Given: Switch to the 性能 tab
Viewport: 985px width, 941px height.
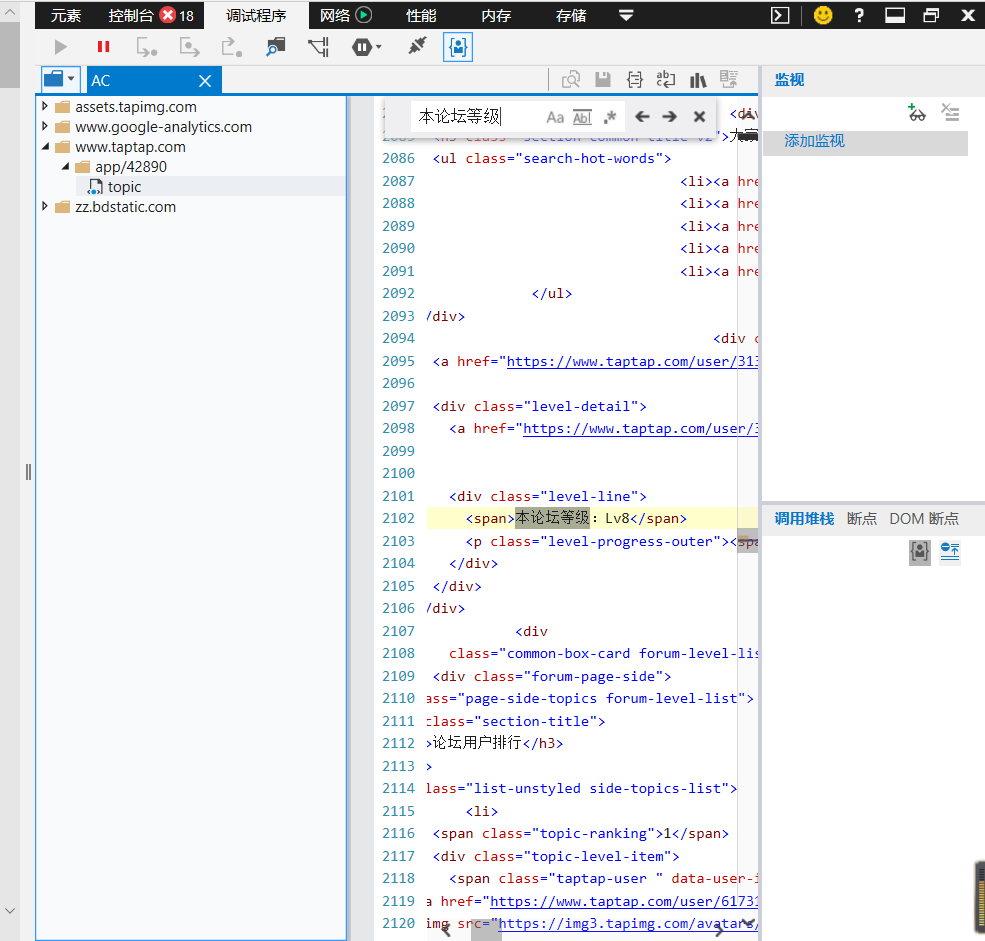Looking at the screenshot, I should click(x=421, y=16).
